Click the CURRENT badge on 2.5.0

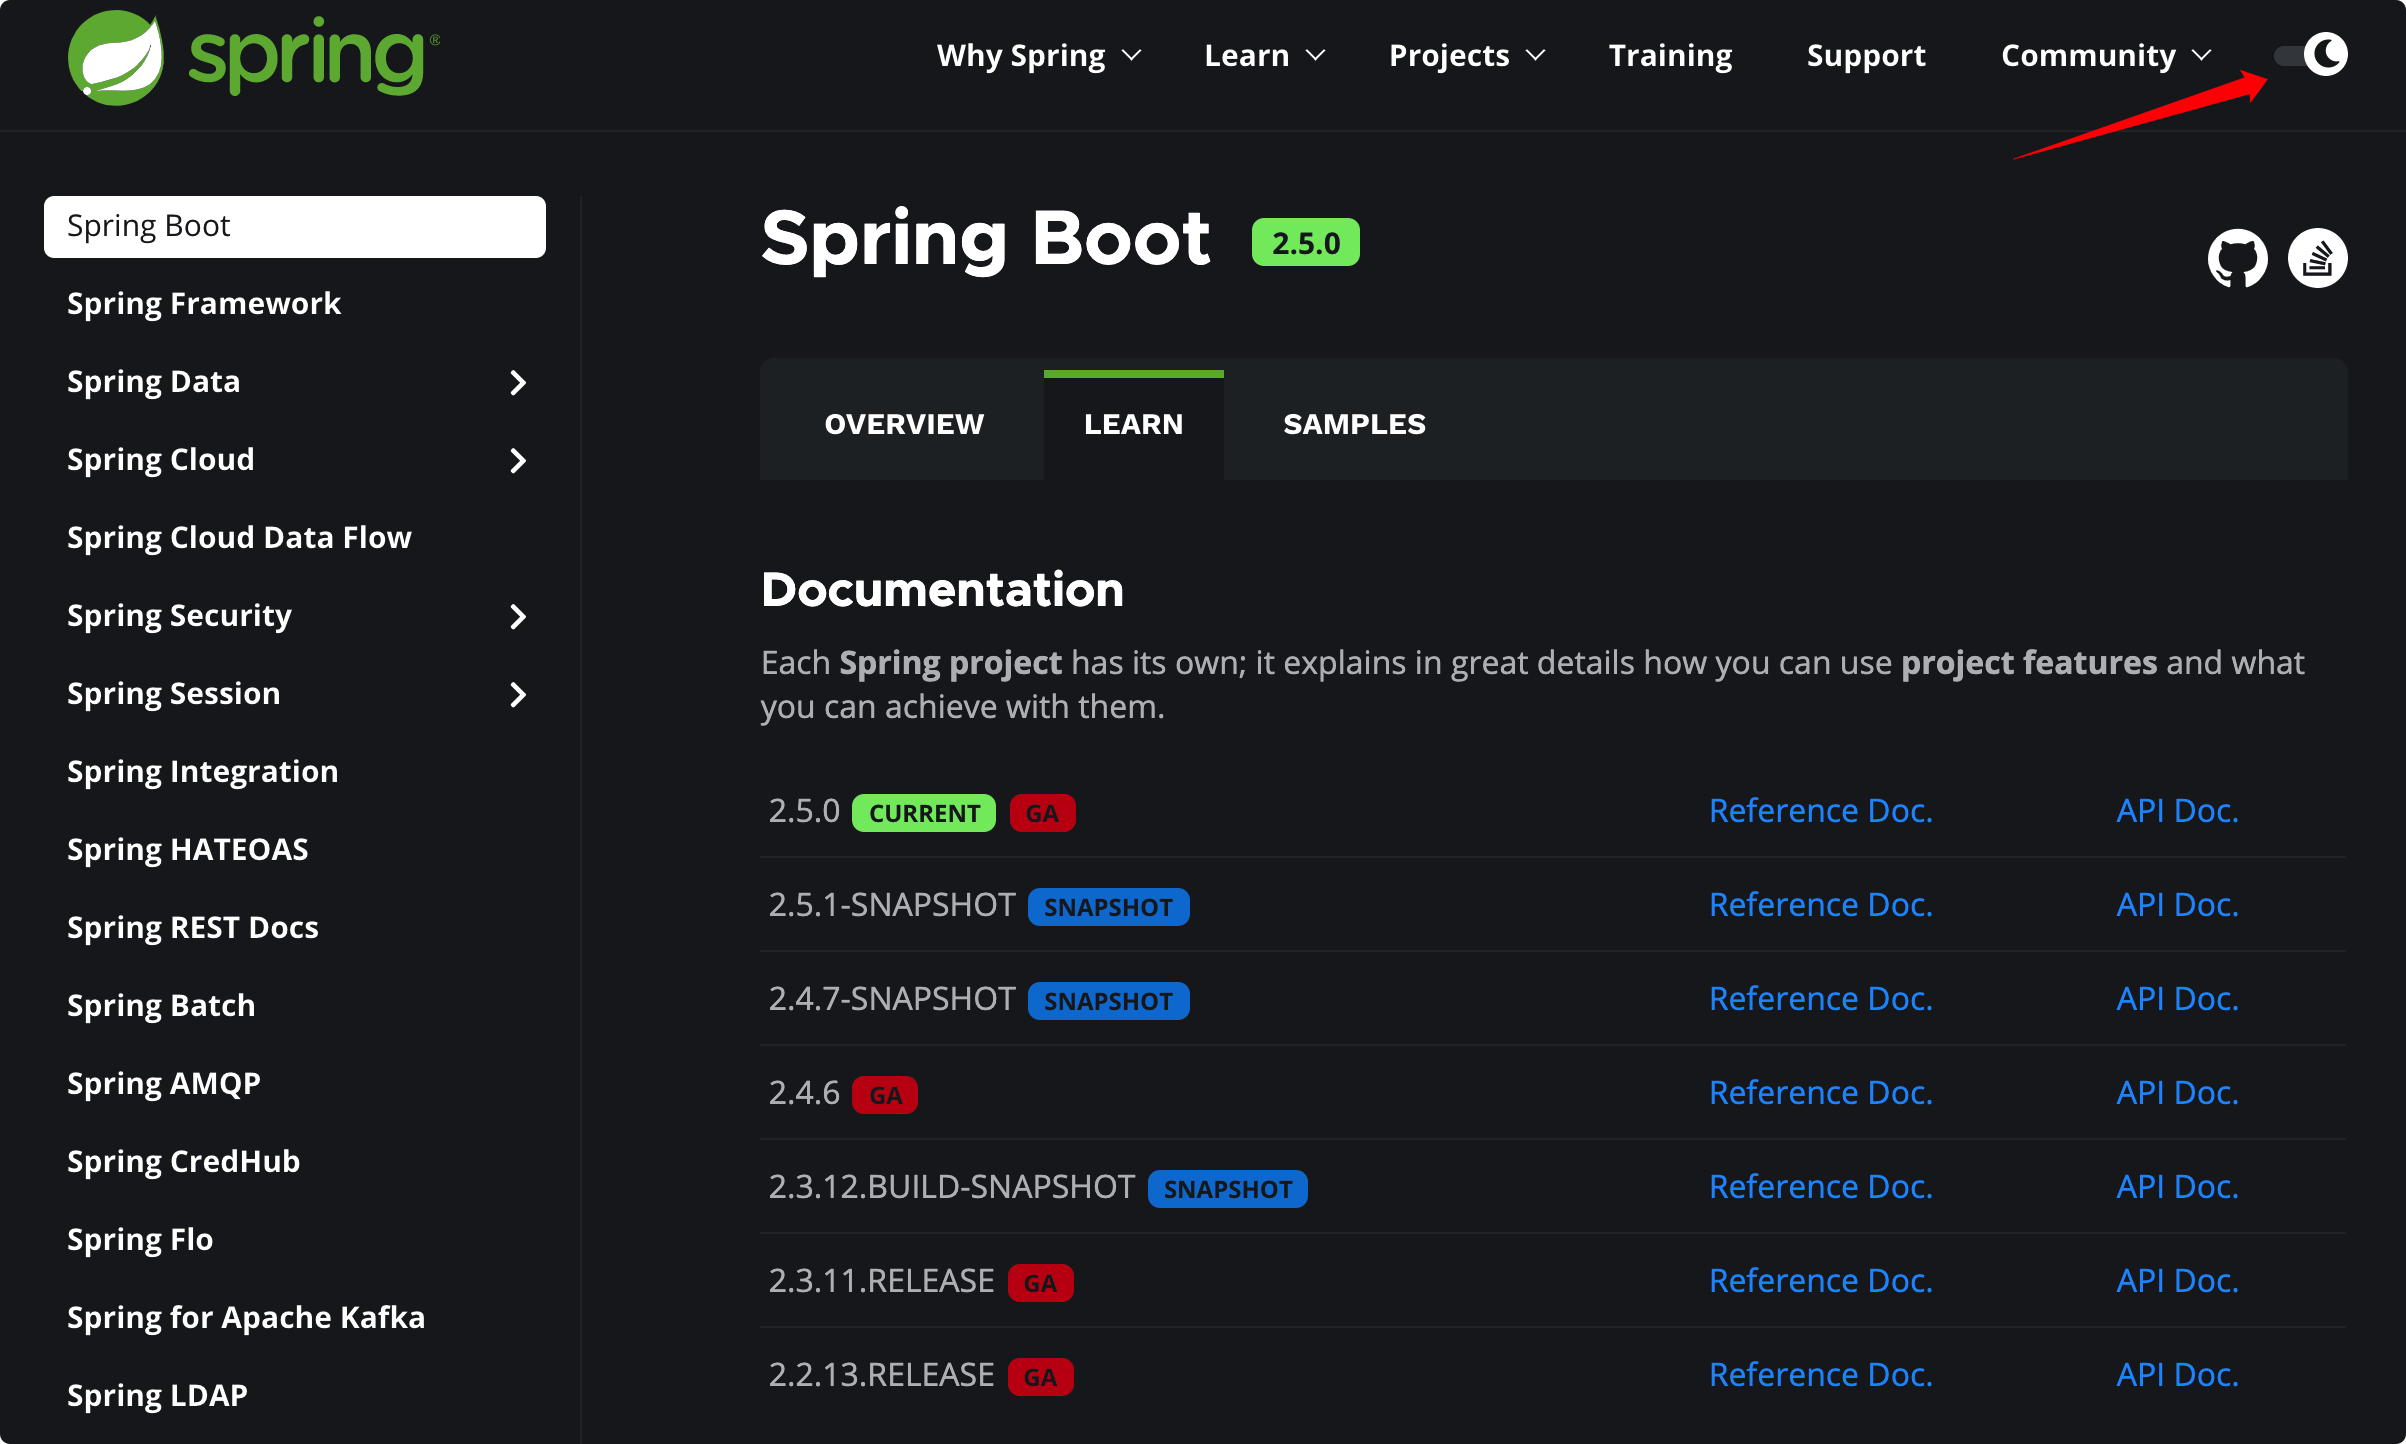(923, 813)
